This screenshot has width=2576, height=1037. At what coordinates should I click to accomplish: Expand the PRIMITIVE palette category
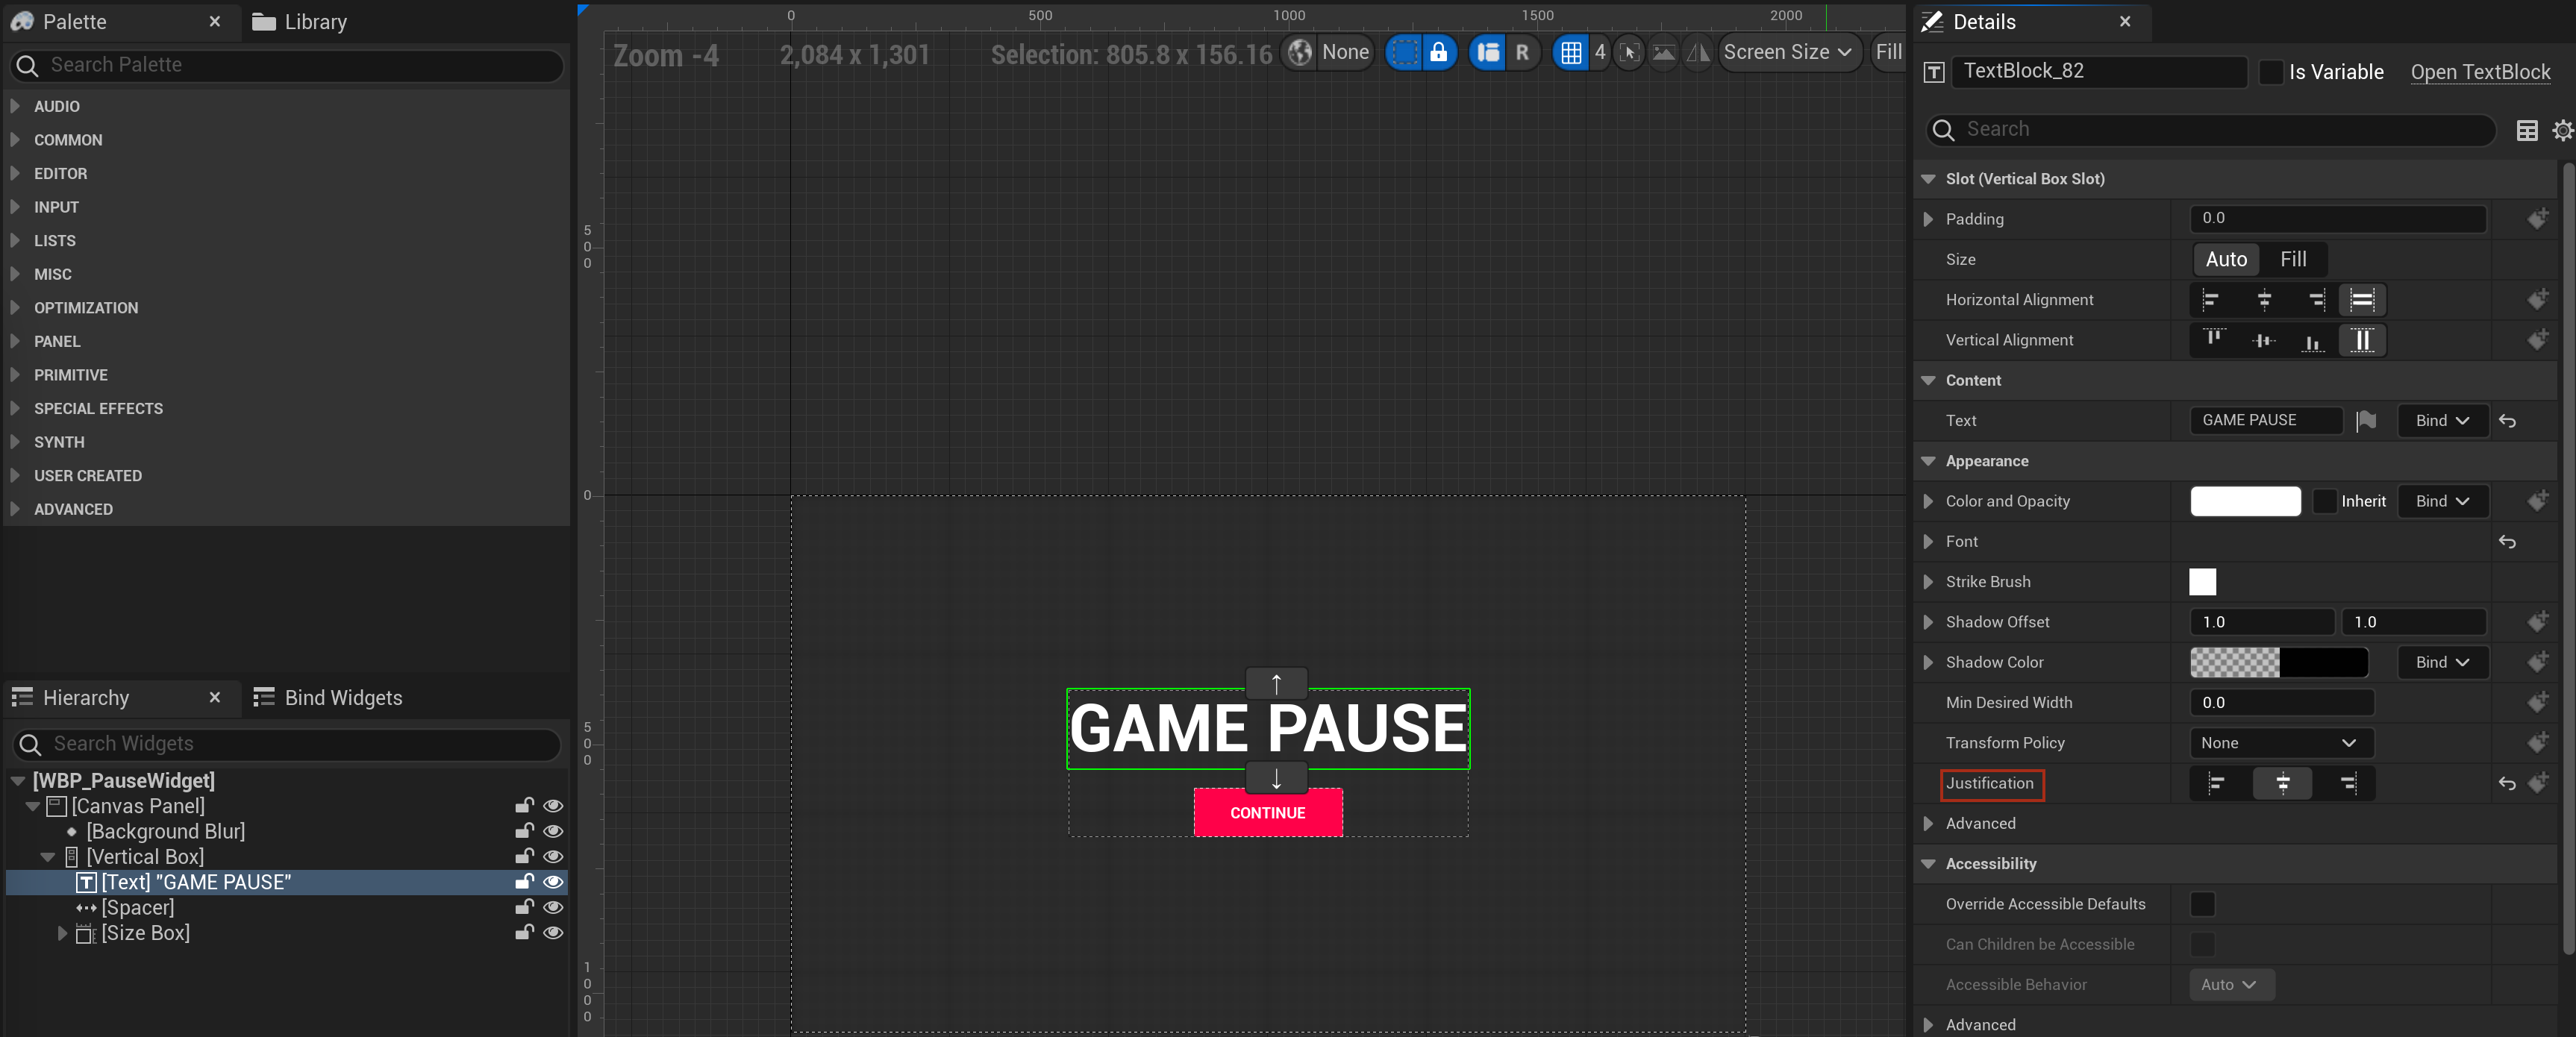coord(15,375)
